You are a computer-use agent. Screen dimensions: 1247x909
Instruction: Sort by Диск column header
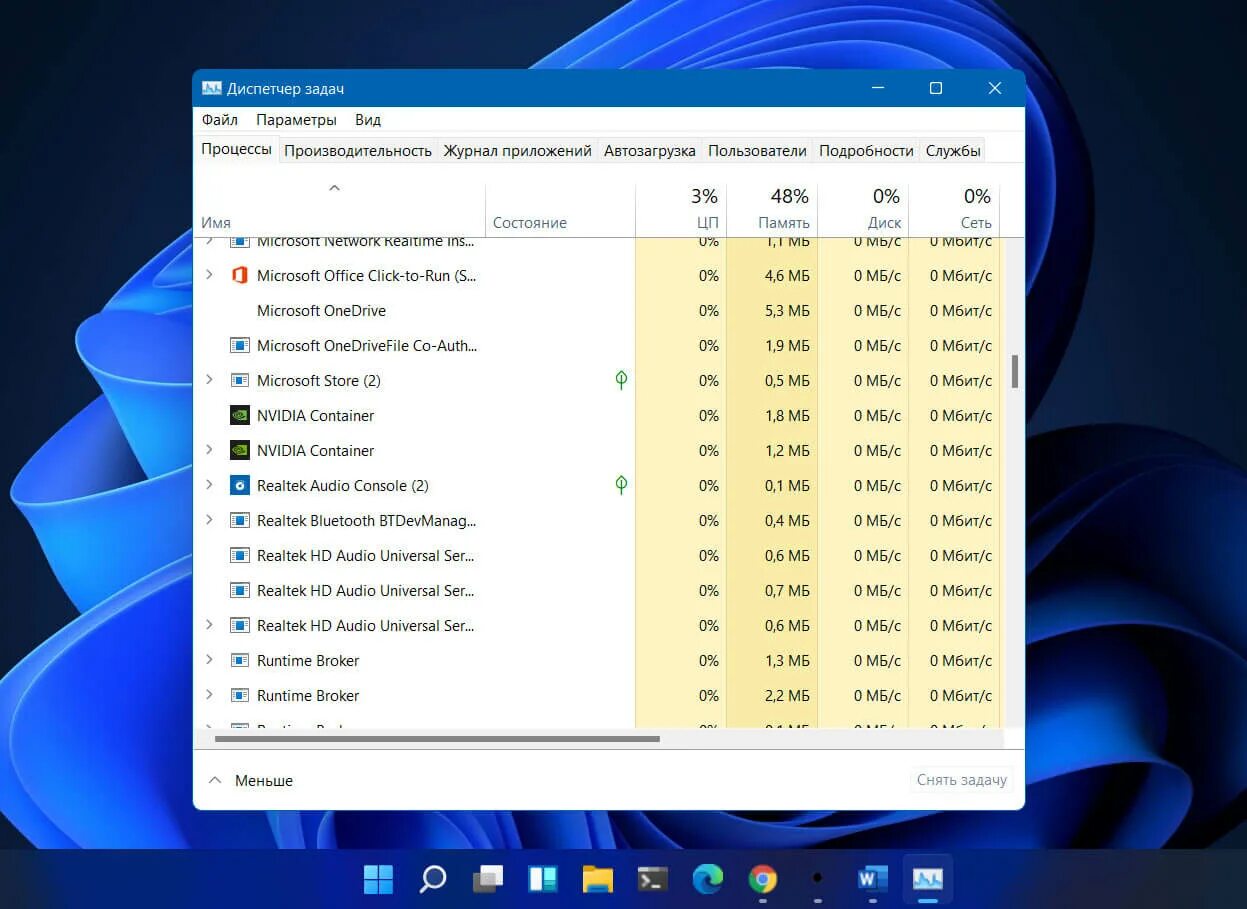[863, 209]
